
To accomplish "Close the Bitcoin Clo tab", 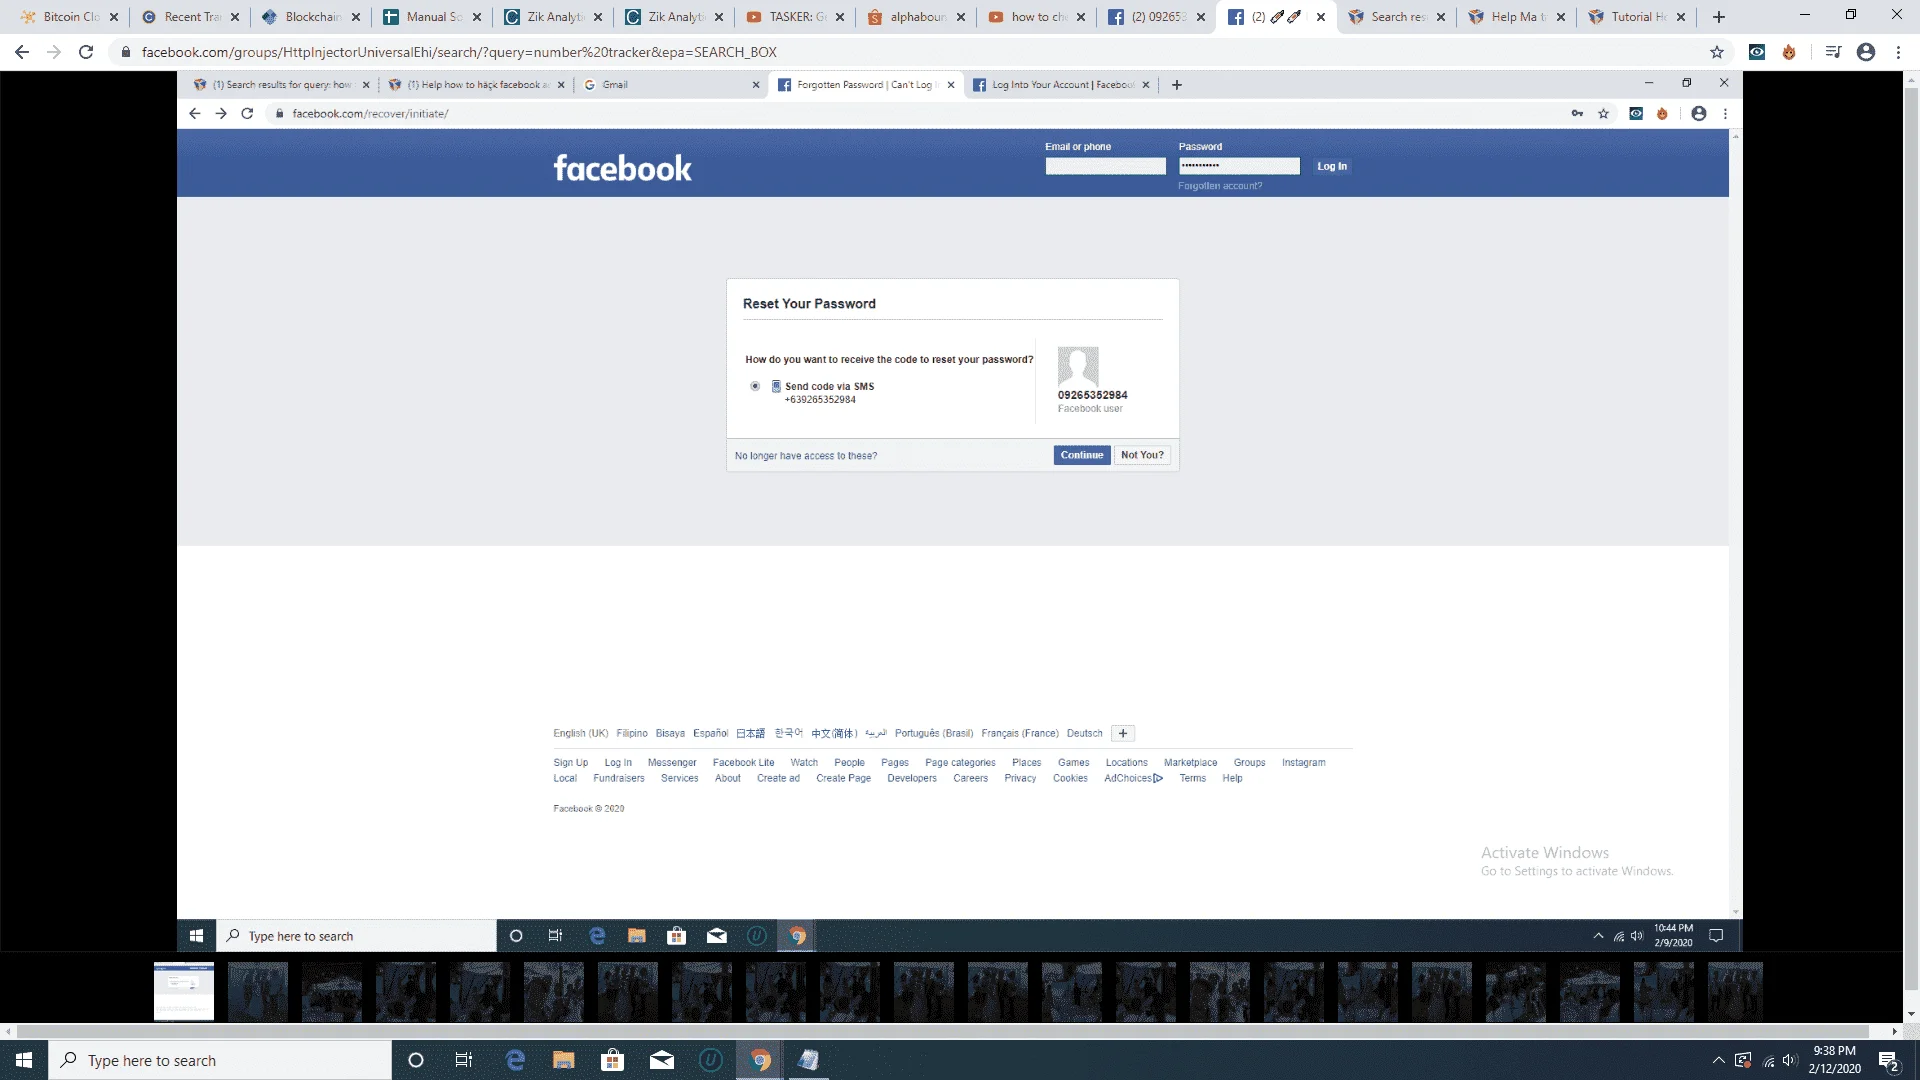I will click(x=114, y=17).
